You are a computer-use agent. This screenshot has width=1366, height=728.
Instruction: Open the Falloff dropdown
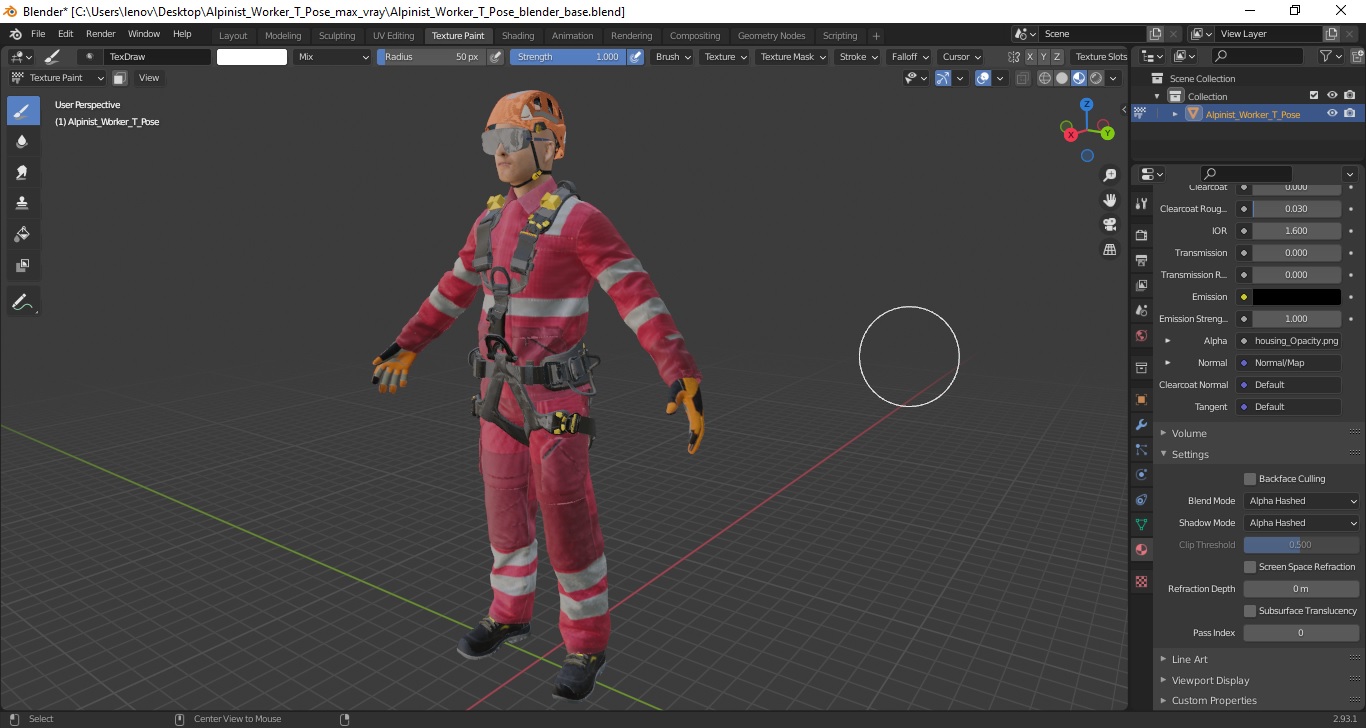pyautogui.click(x=909, y=57)
